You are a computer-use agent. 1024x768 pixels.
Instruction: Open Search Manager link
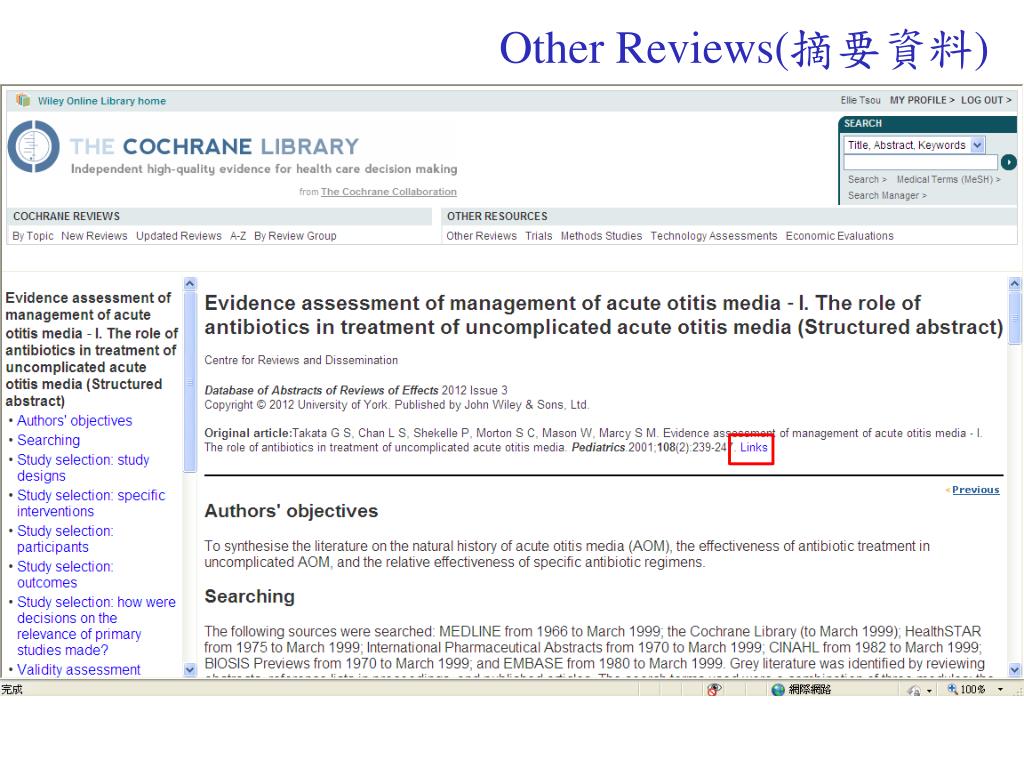click(887, 195)
